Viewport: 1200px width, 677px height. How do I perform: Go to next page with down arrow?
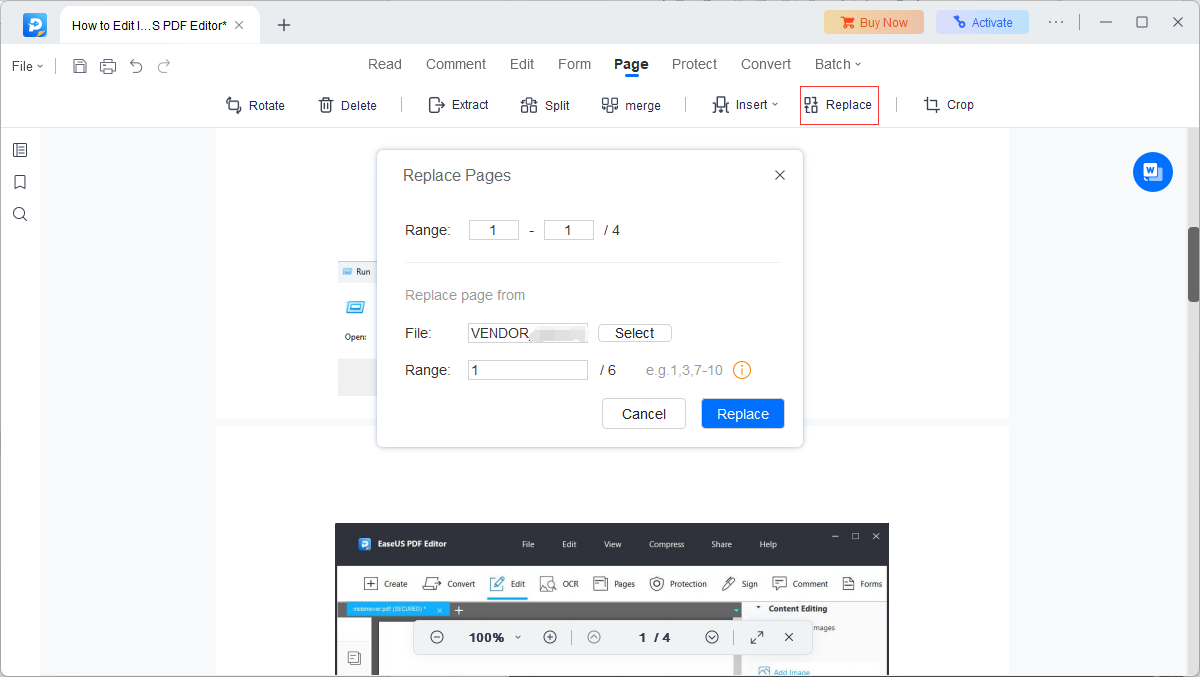pyautogui.click(x=712, y=637)
